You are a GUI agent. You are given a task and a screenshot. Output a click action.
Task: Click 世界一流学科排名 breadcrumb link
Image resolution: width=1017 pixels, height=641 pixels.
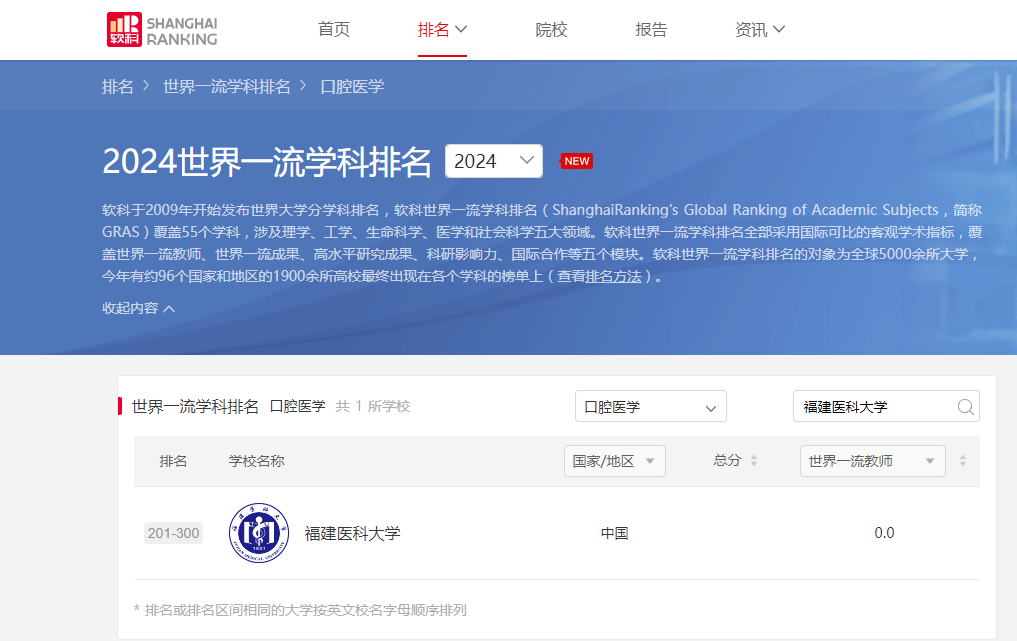[226, 86]
